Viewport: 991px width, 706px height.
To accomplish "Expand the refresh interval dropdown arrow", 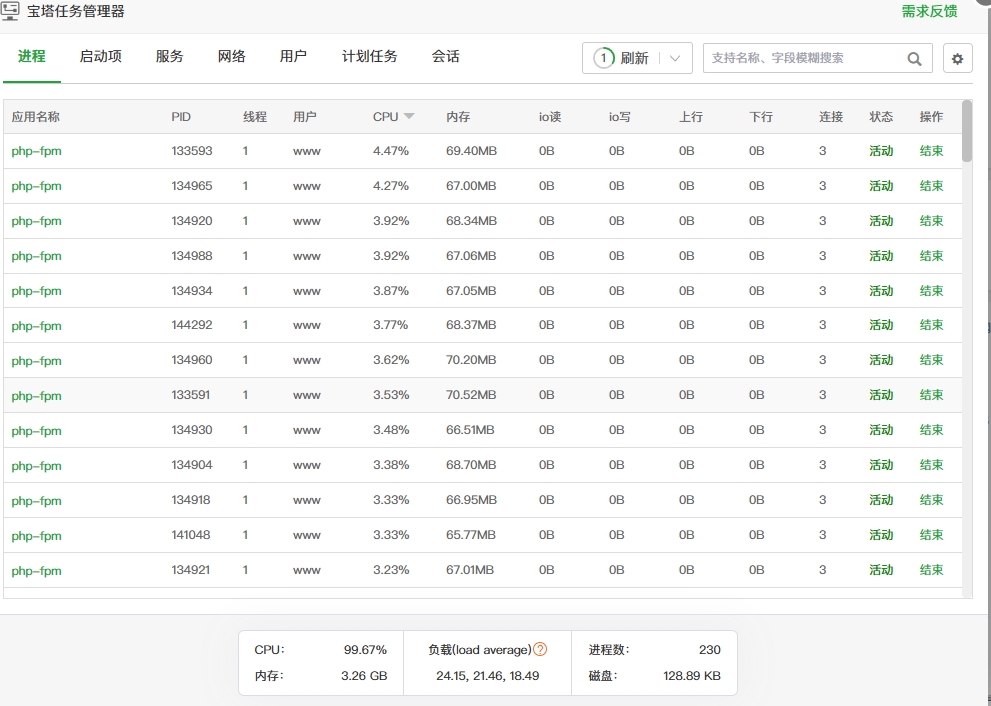I will (x=675, y=58).
